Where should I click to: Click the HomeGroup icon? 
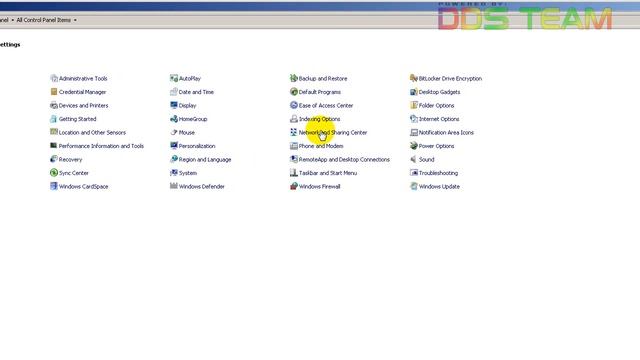click(x=174, y=119)
